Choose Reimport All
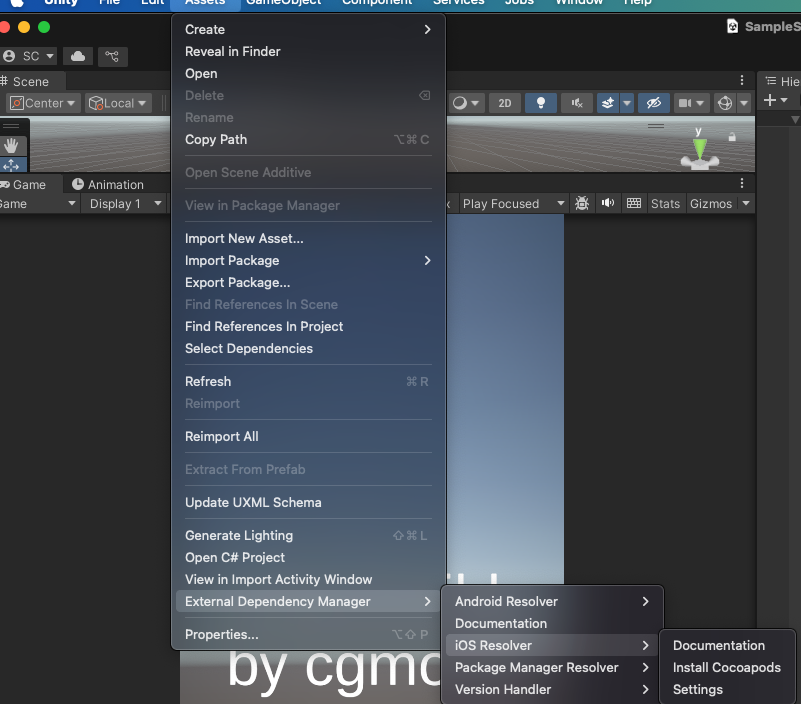Viewport: 801px width, 704px height. [308, 437]
